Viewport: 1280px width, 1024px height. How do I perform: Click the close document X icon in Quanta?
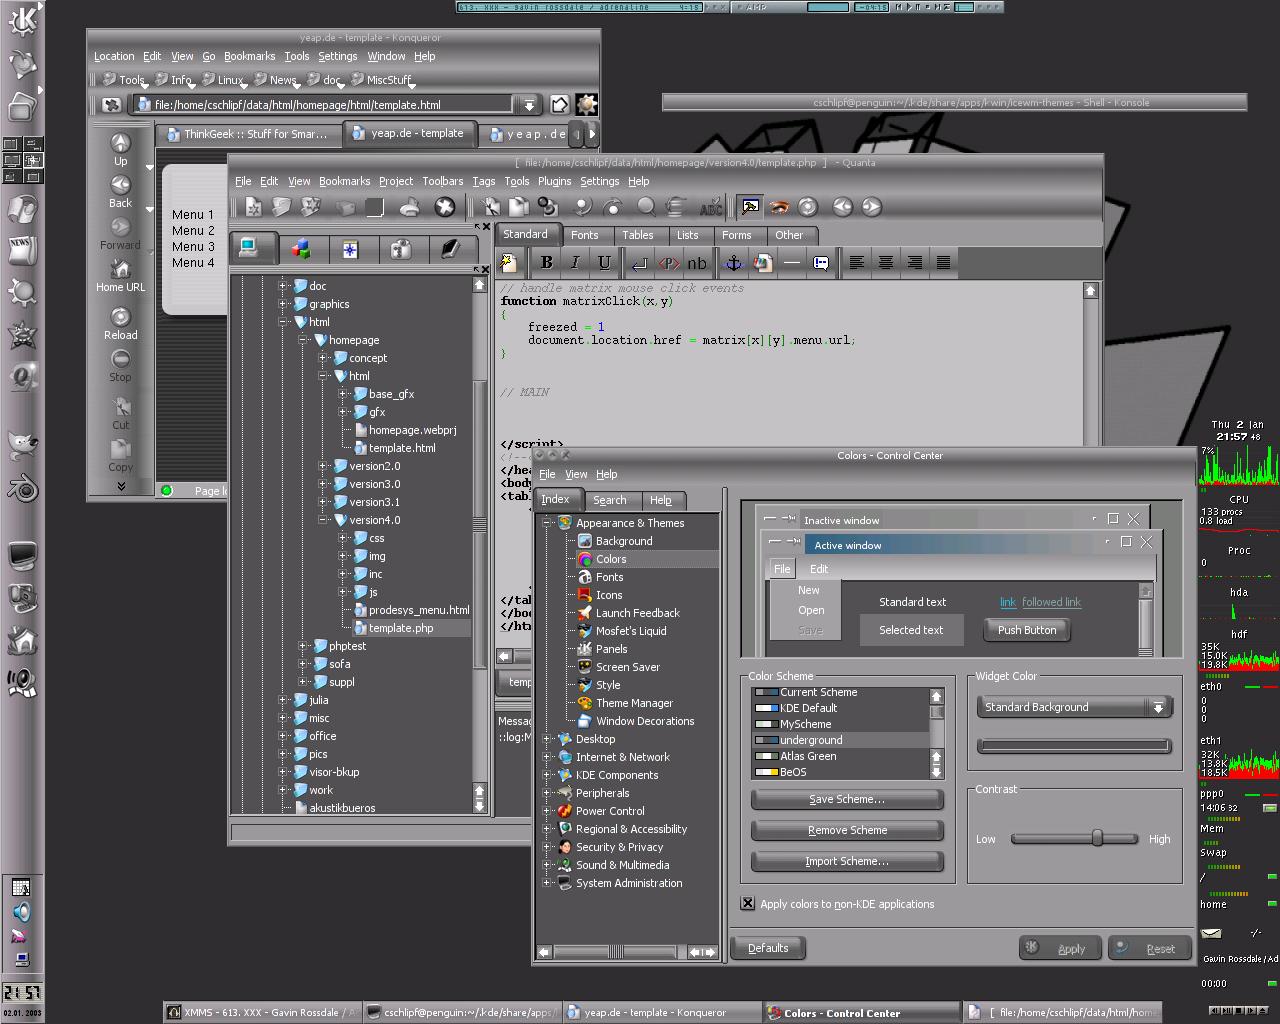point(444,207)
